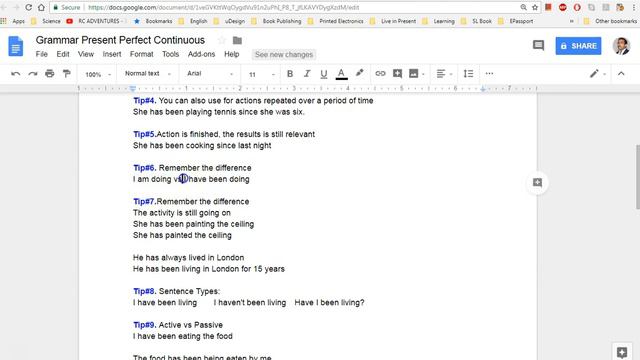Open the Insert menu
The image size is (640, 360).
point(112,54)
